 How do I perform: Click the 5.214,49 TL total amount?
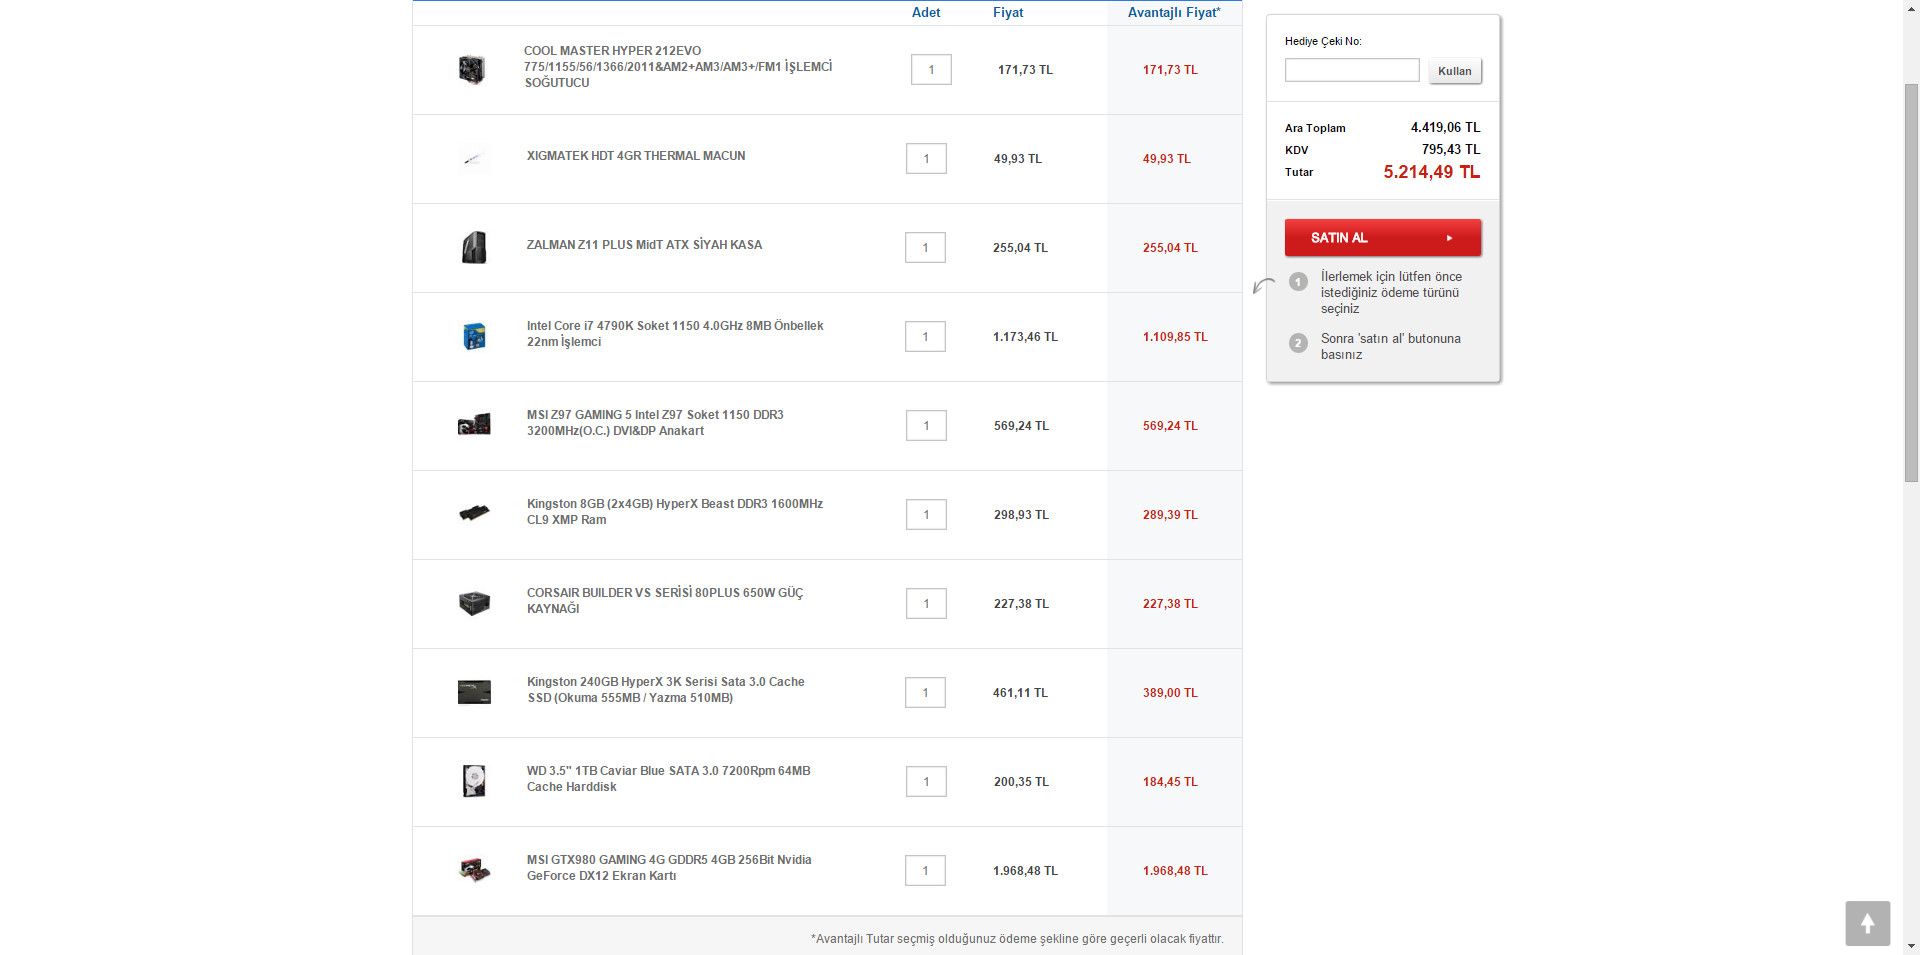(1432, 172)
